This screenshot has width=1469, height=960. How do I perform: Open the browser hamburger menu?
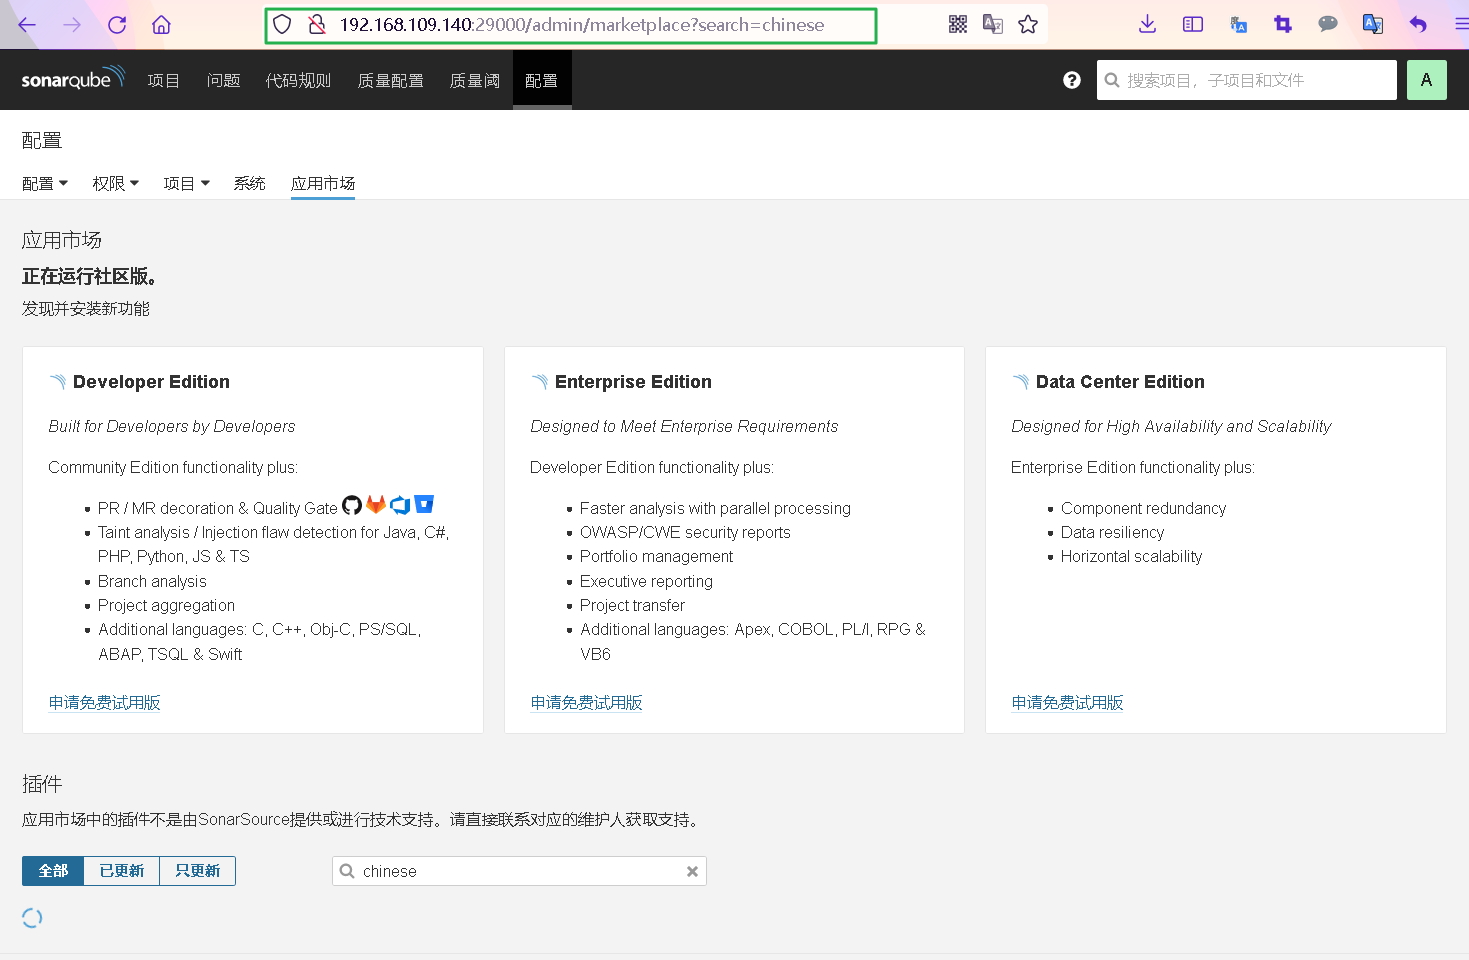pos(1461,25)
